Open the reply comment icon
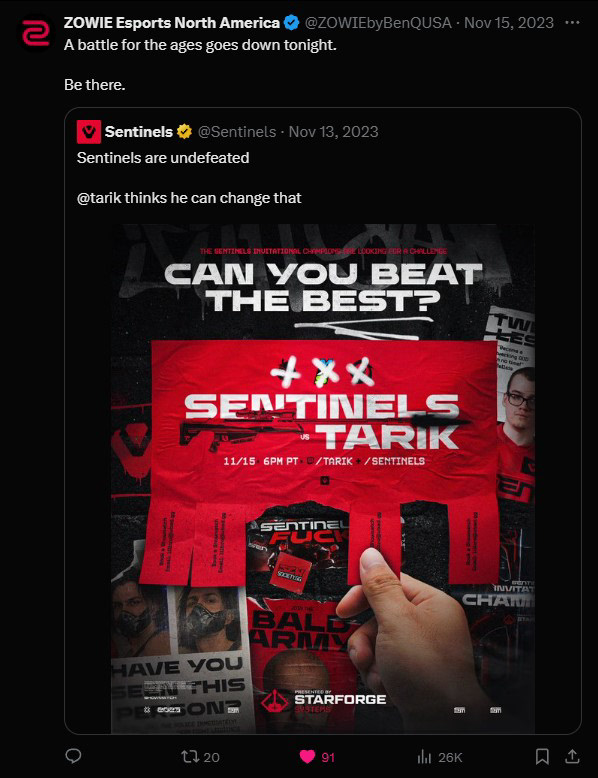This screenshot has height=778, width=598. pyautogui.click(x=73, y=756)
